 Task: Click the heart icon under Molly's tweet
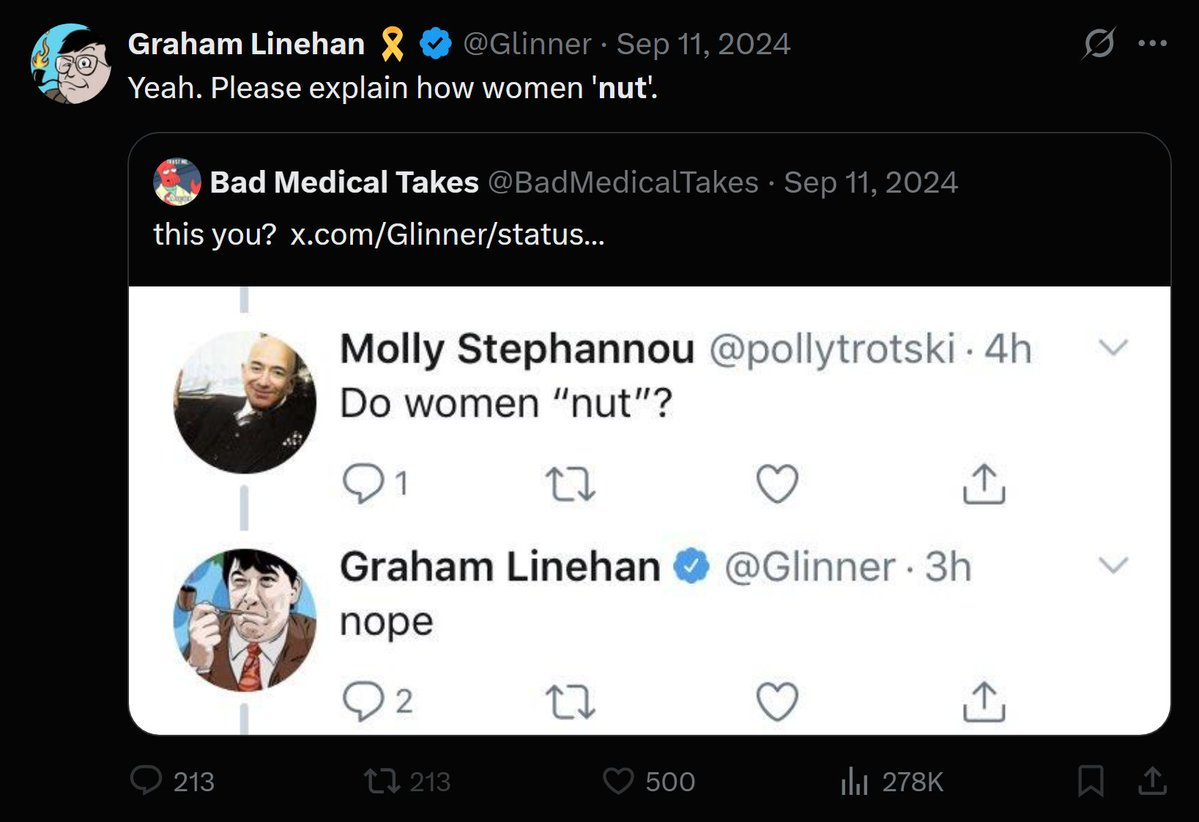pos(777,483)
